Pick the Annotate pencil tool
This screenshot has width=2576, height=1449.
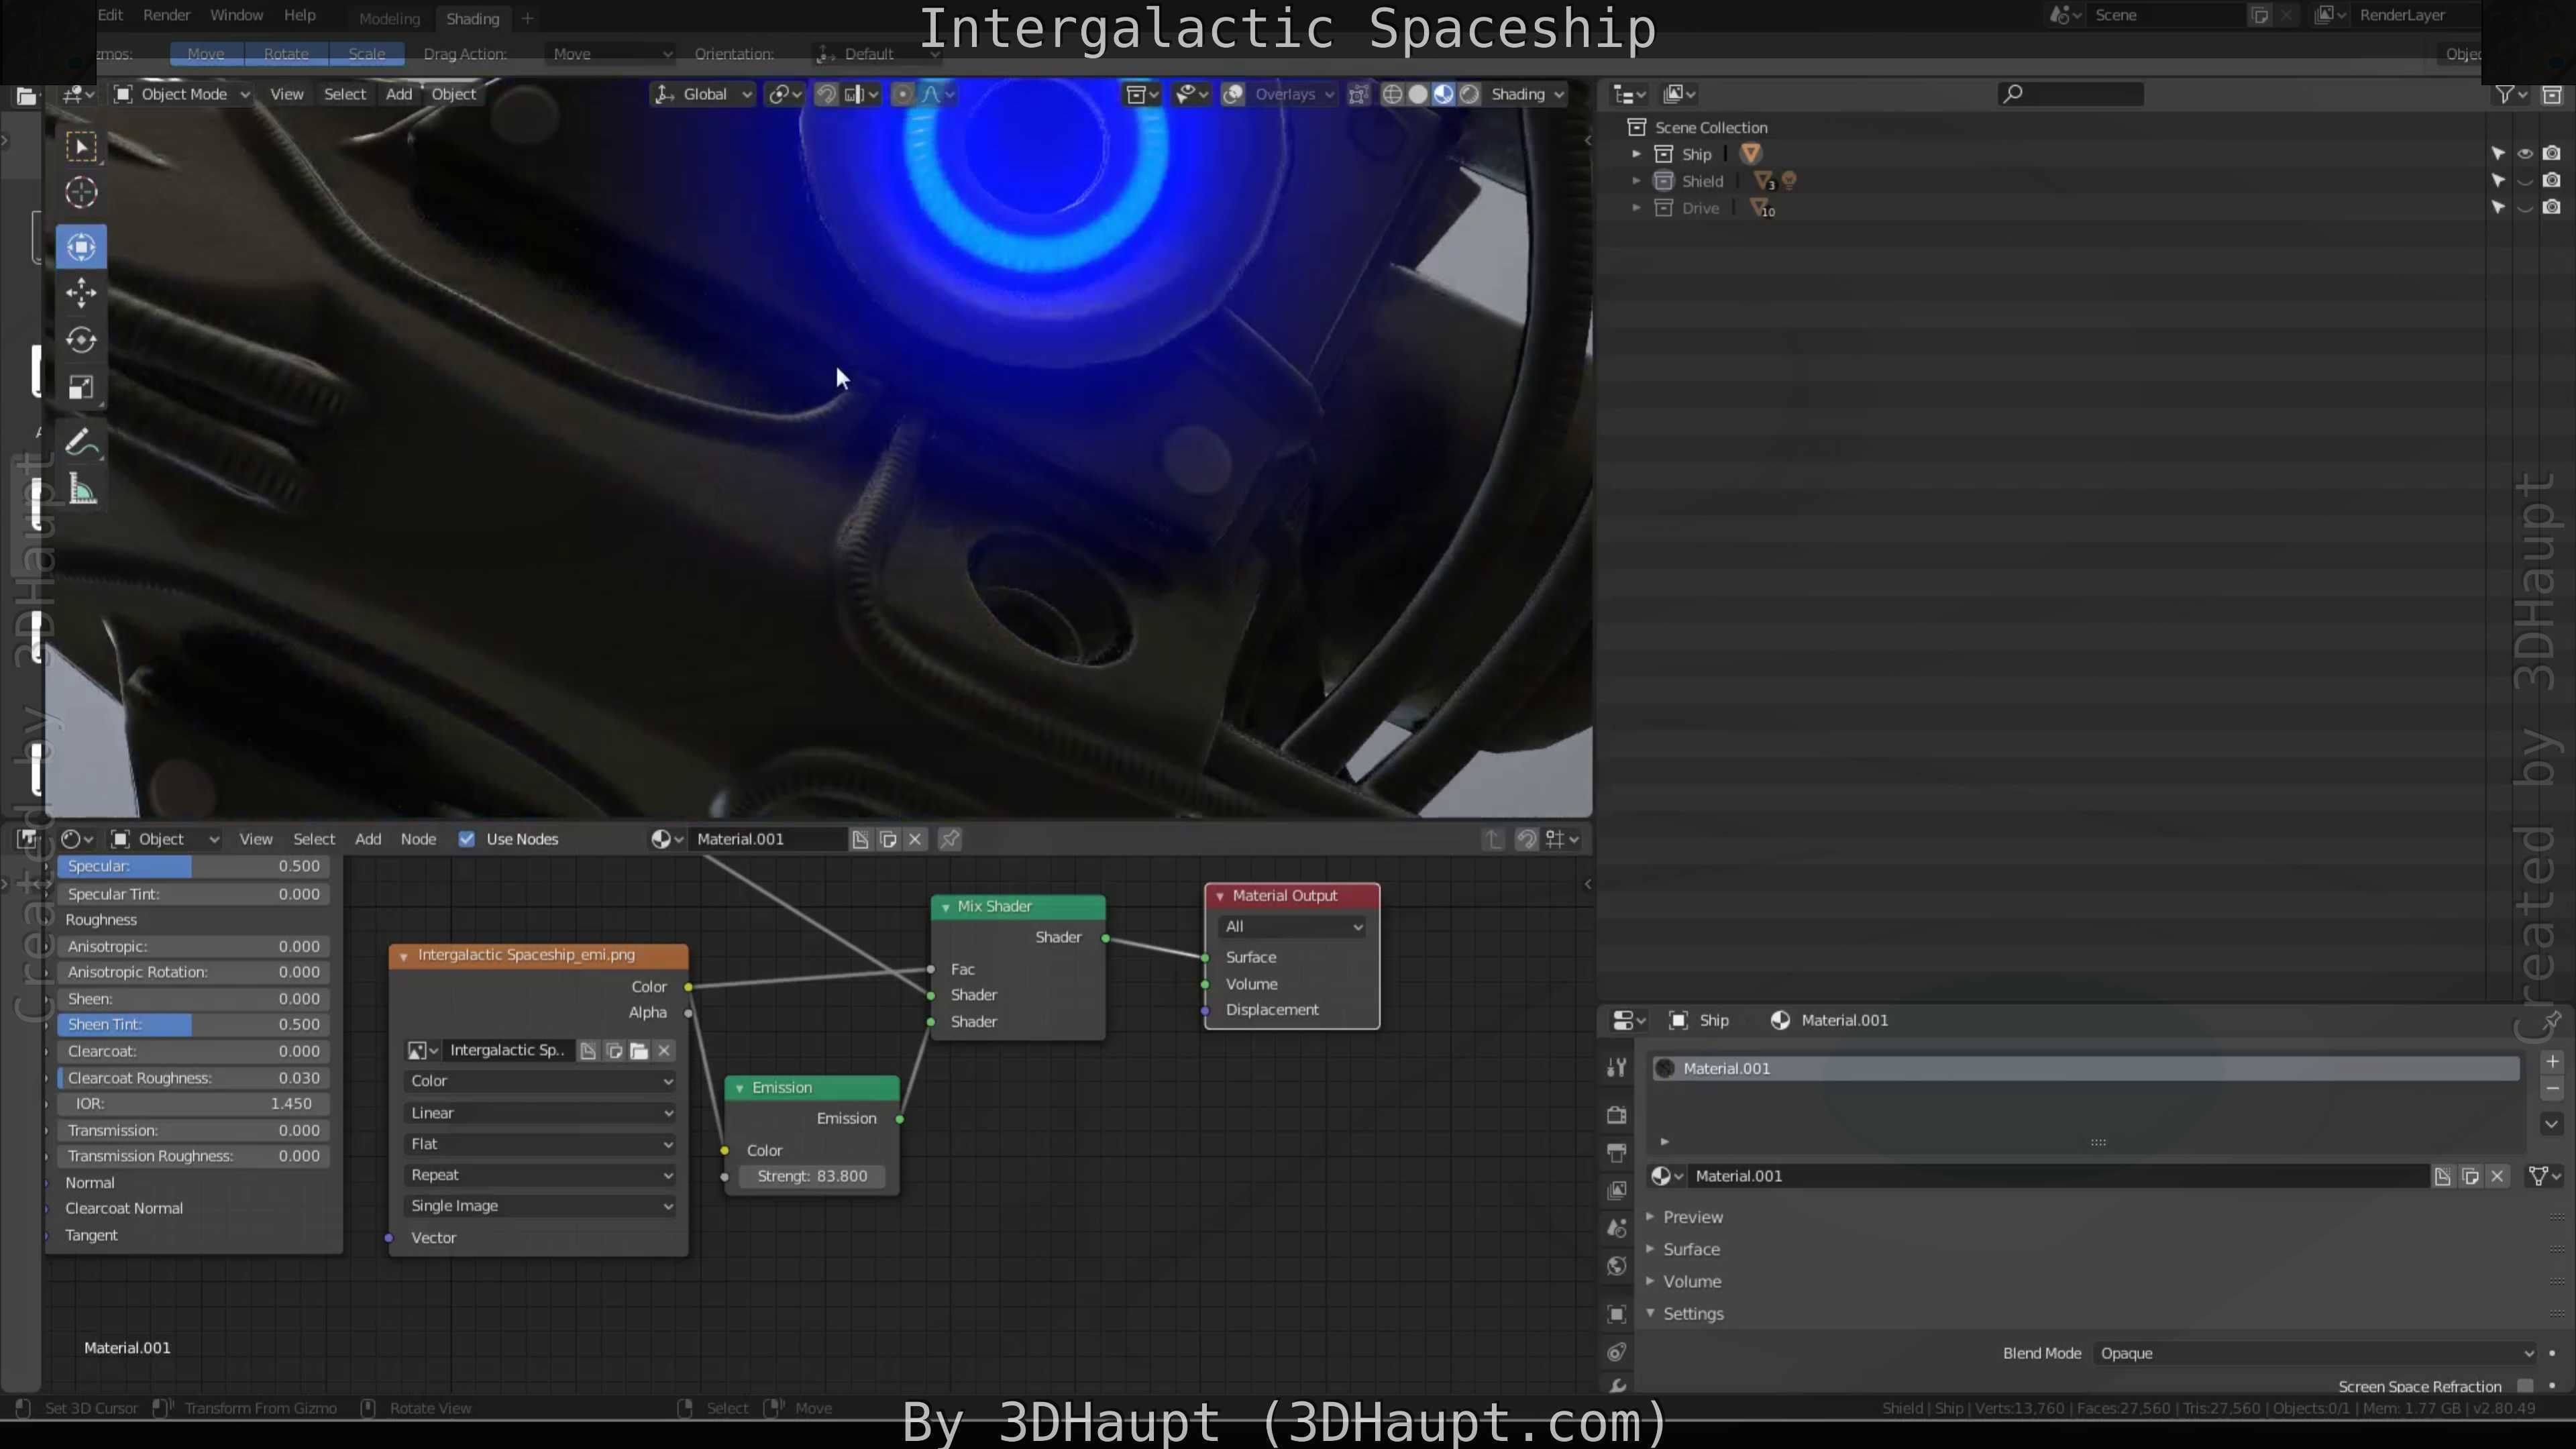(x=81, y=442)
